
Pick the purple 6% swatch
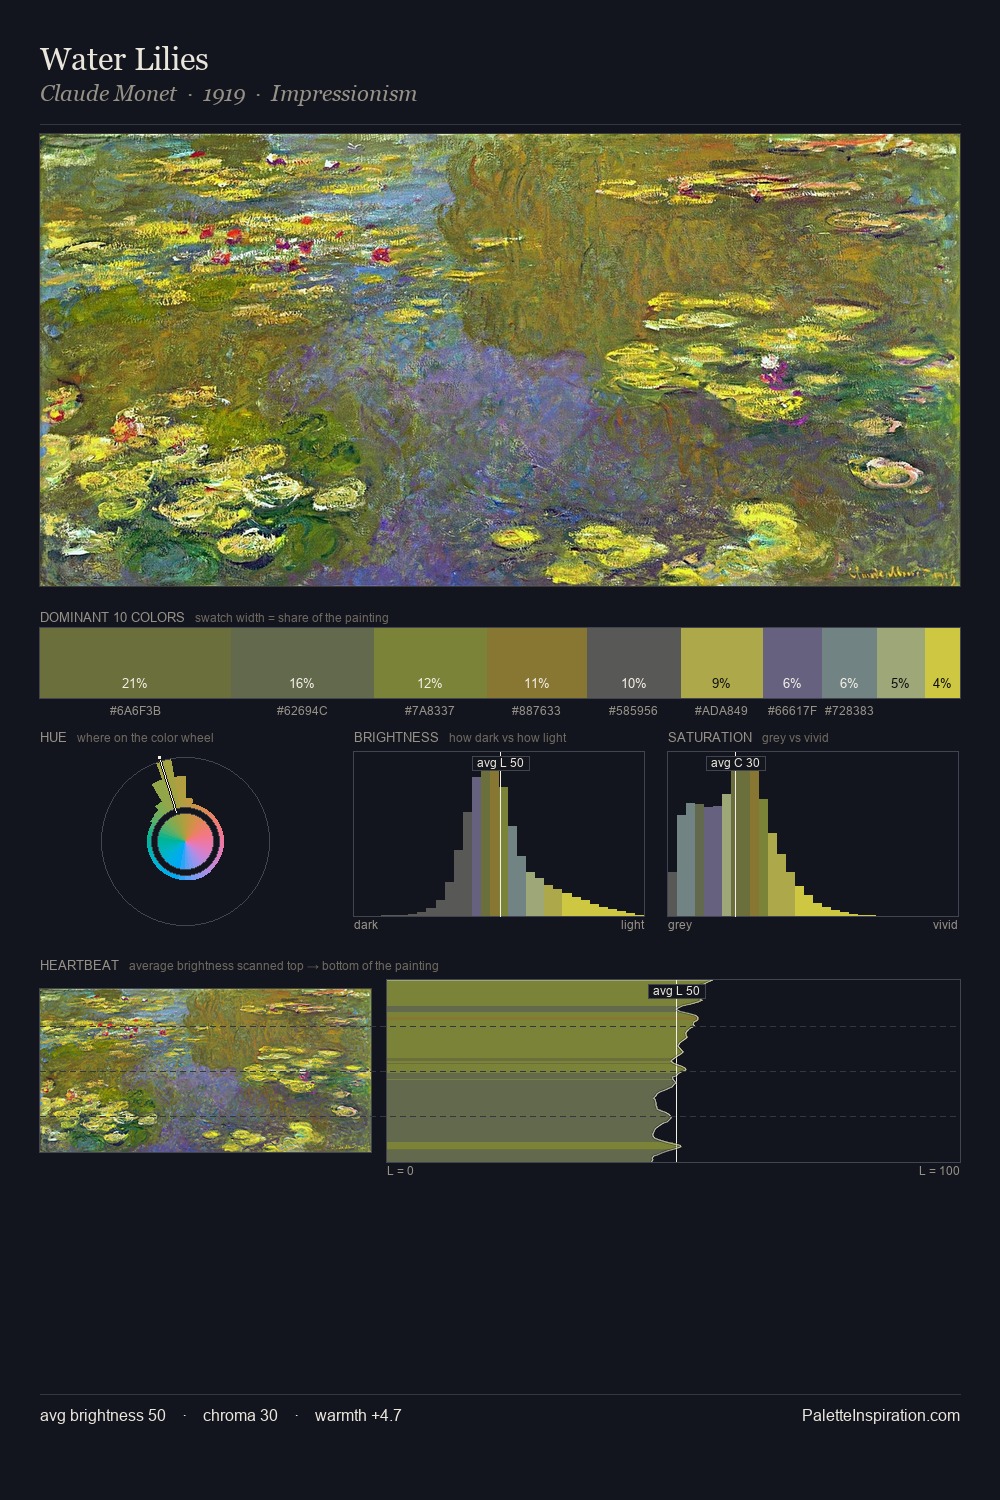[x=792, y=663]
